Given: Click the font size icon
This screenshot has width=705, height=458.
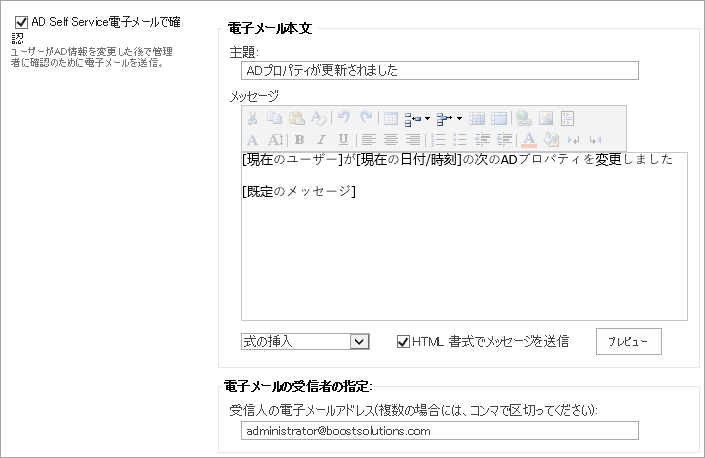Looking at the screenshot, I should tap(275, 140).
